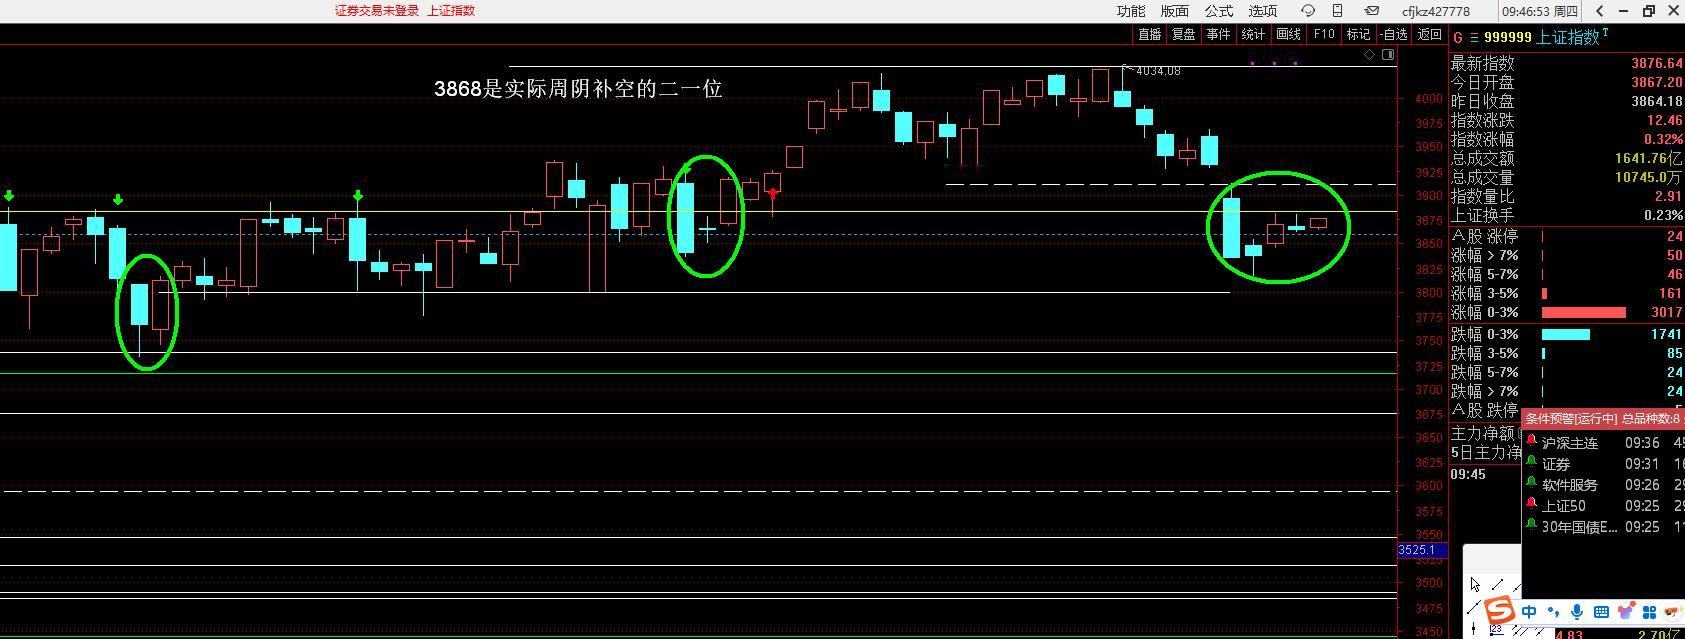Screen dimensions: 1685x639
Task: Click the Sogou input method S logo
Action: tap(1499, 609)
